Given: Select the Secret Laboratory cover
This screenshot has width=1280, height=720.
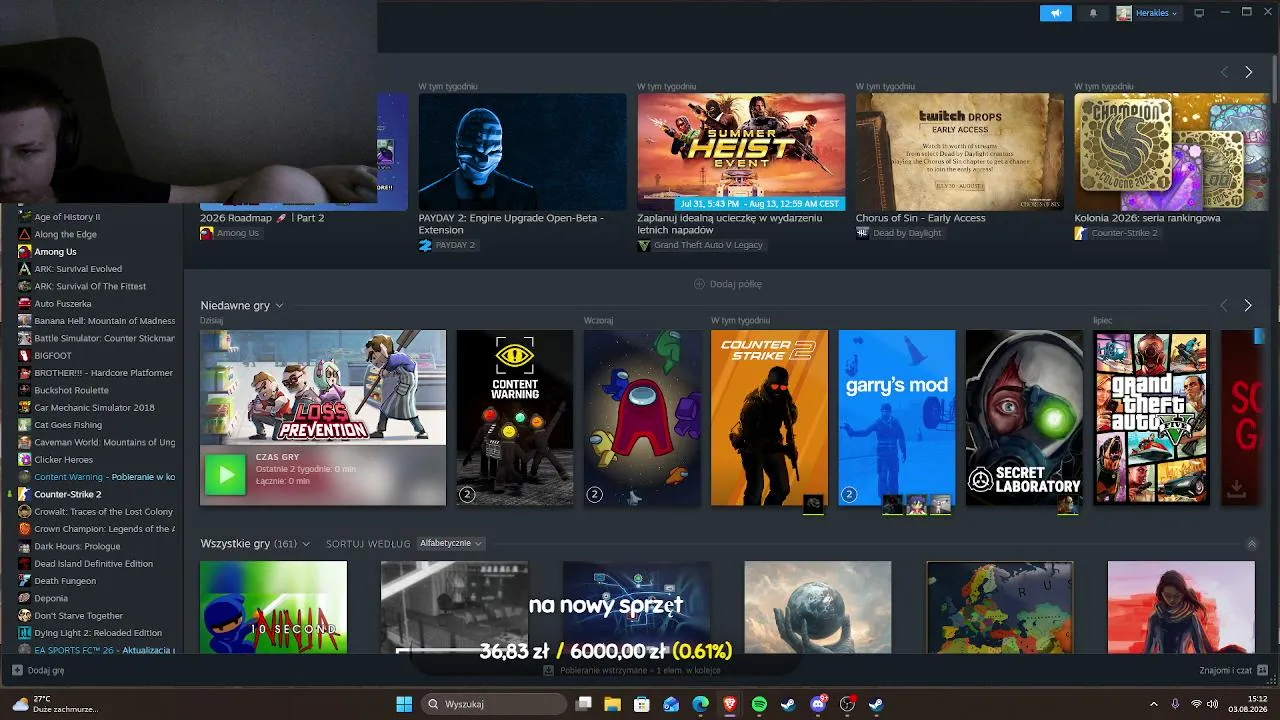Looking at the screenshot, I should click(x=1024, y=418).
